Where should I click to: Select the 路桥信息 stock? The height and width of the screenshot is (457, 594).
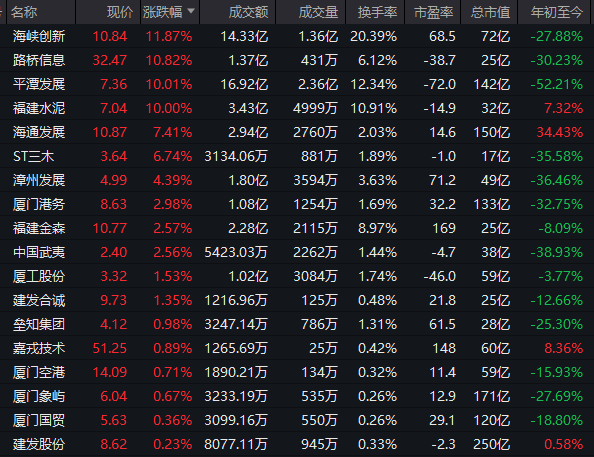pyautogui.click(x=297, y=60)
